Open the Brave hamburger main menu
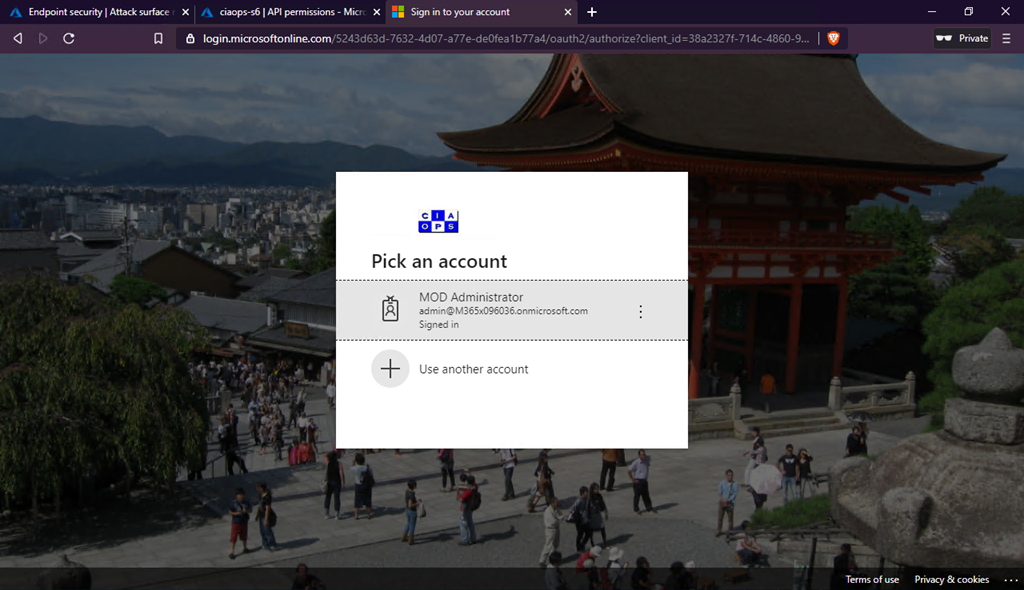The width and height of the screenshot is (1024, 590). coord(1008,38)
